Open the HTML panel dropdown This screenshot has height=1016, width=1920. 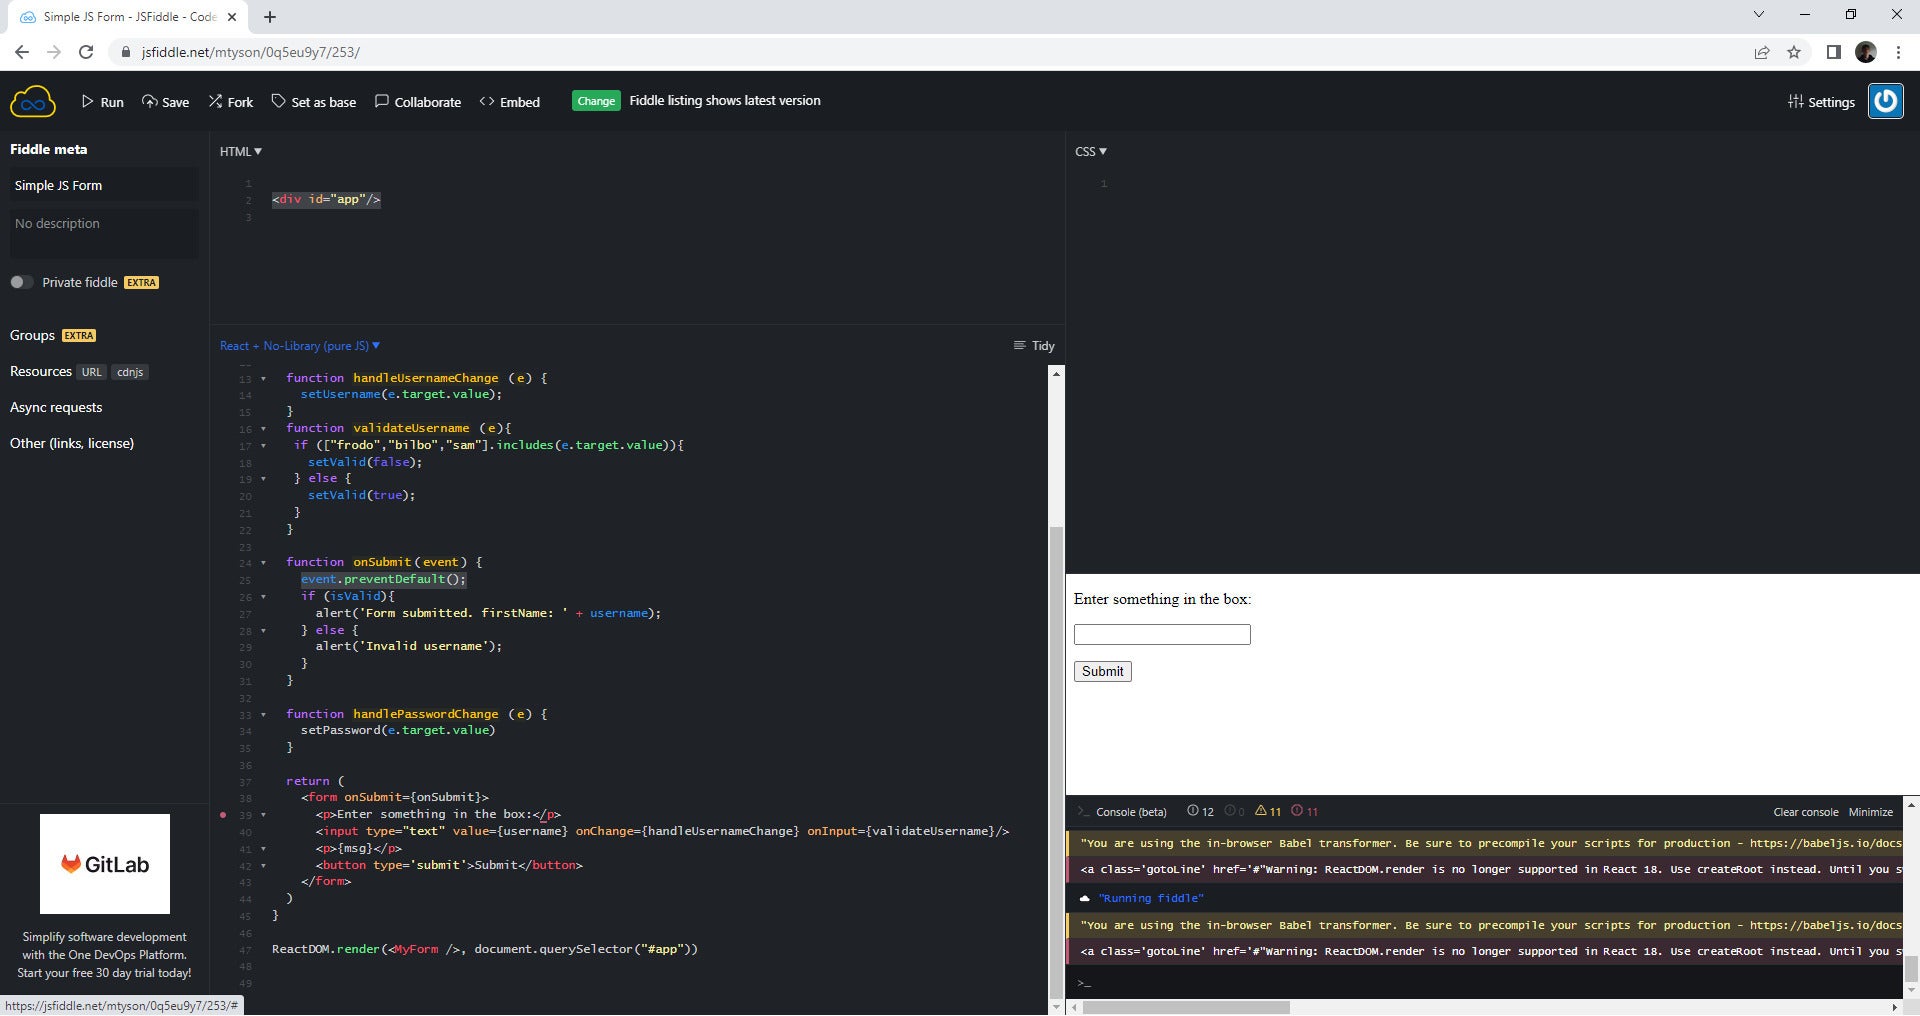click(241, 151)
